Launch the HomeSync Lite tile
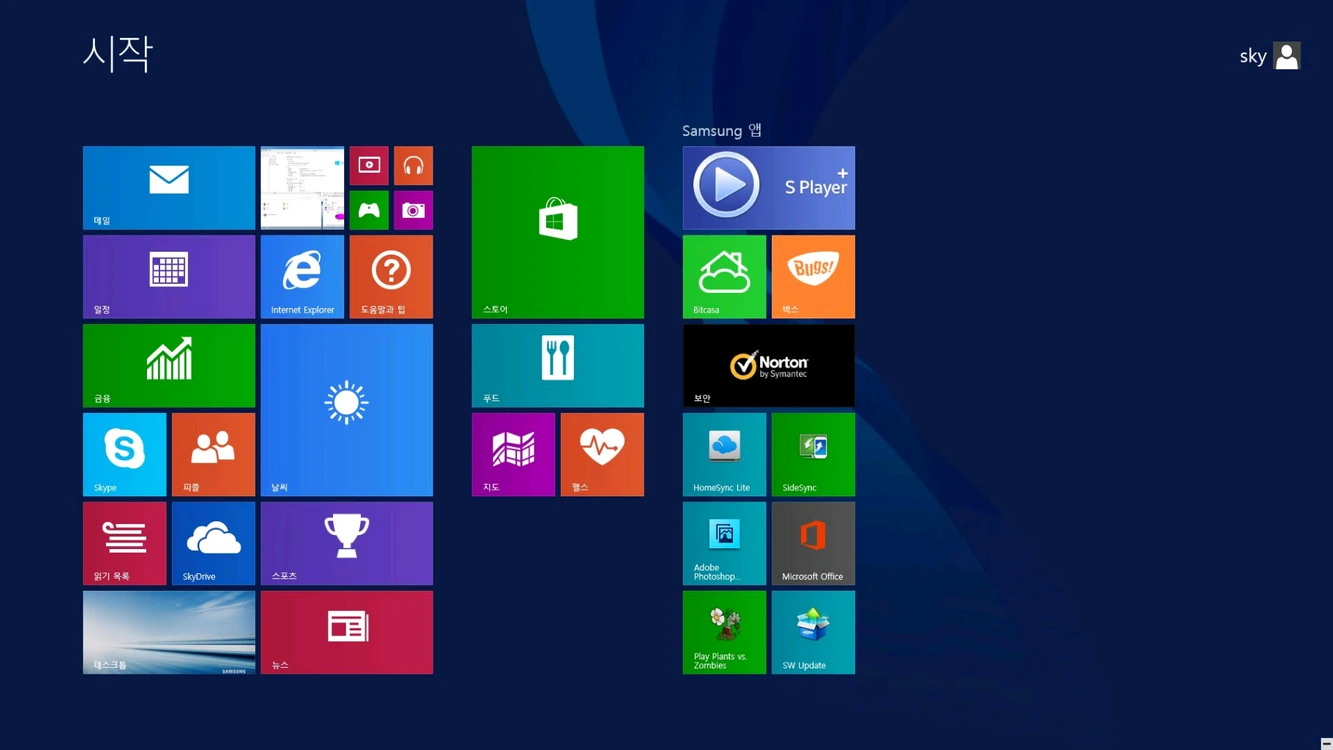The width and height of the screenshot is (1333, 750). (724, 455)
